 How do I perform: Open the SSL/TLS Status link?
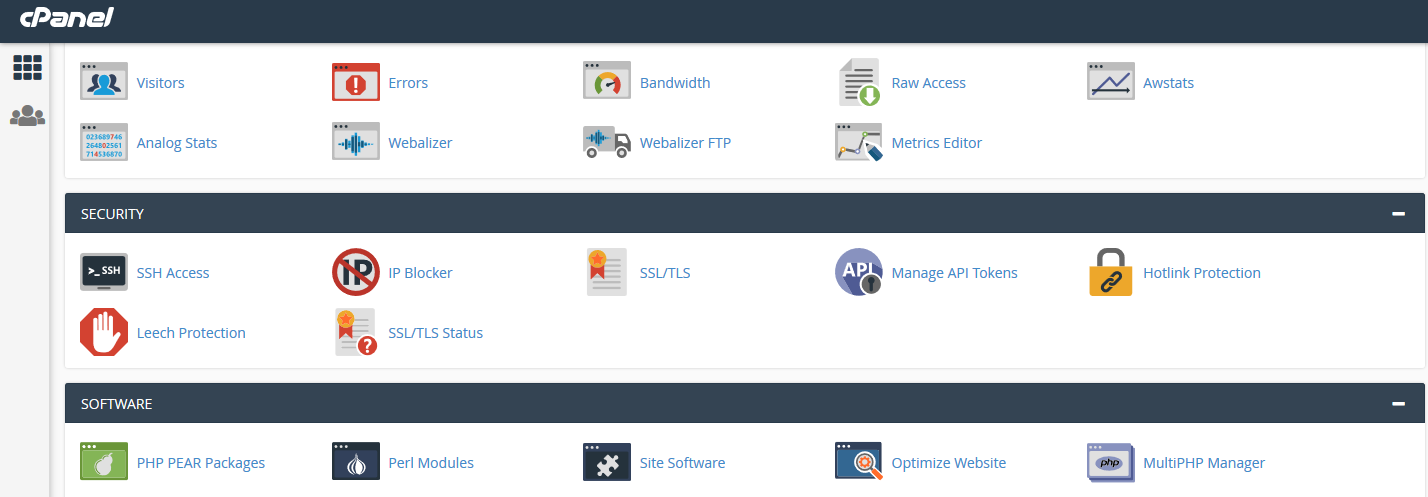point(436,333)
